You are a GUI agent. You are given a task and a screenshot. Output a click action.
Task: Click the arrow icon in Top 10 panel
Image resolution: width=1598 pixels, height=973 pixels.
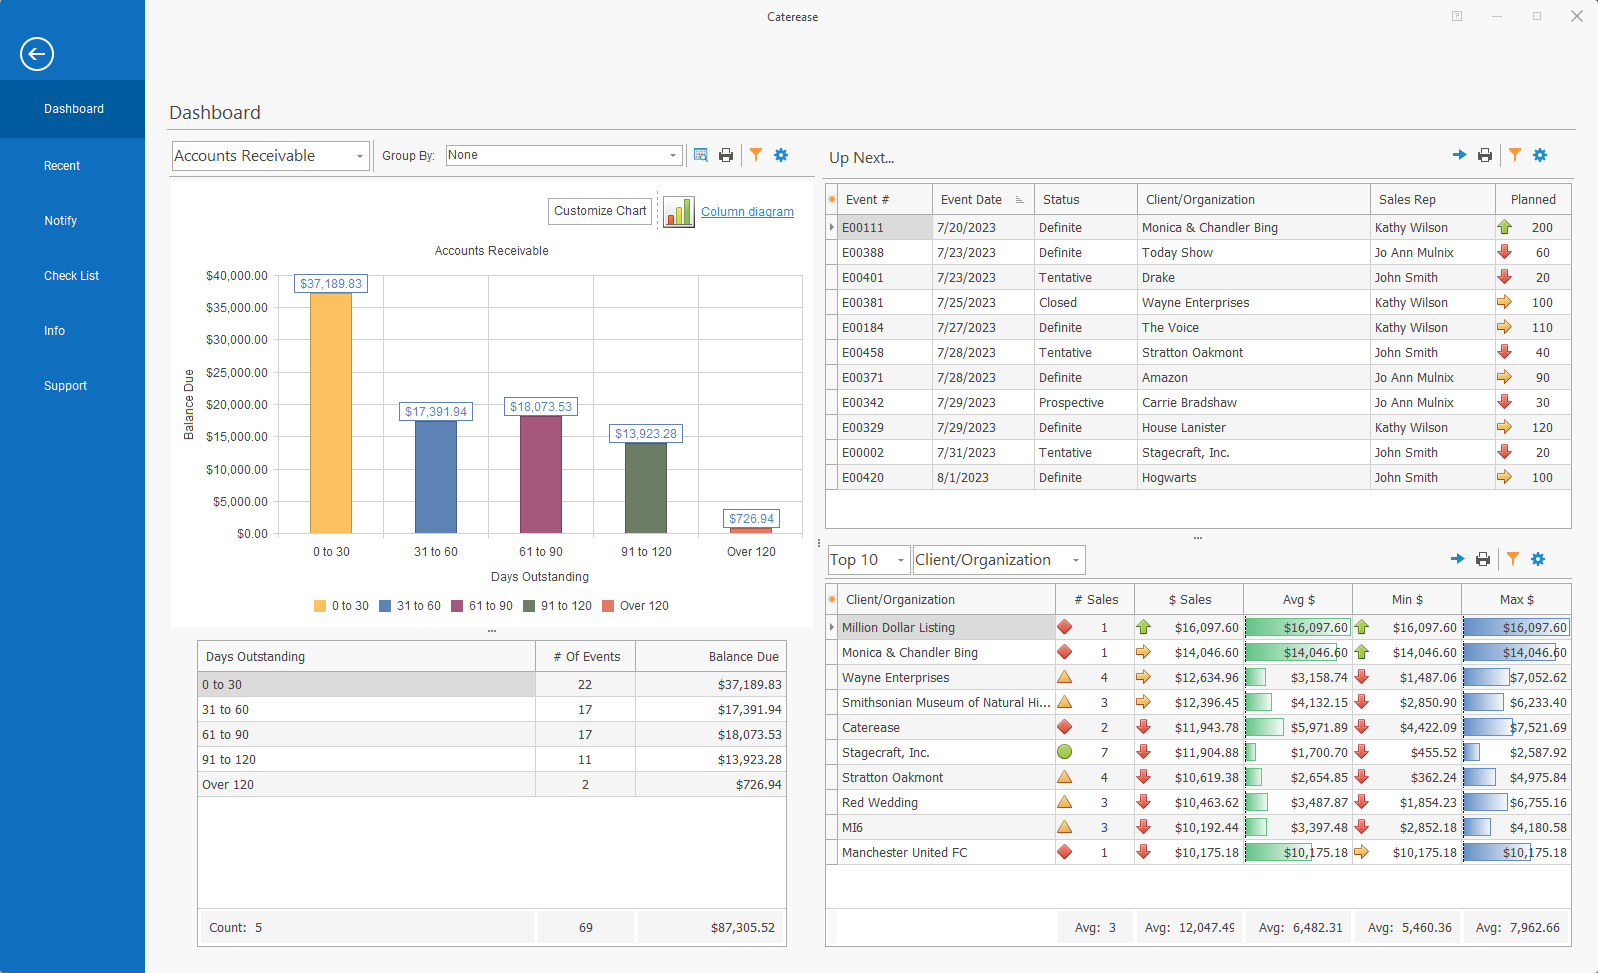(1457, 559)
